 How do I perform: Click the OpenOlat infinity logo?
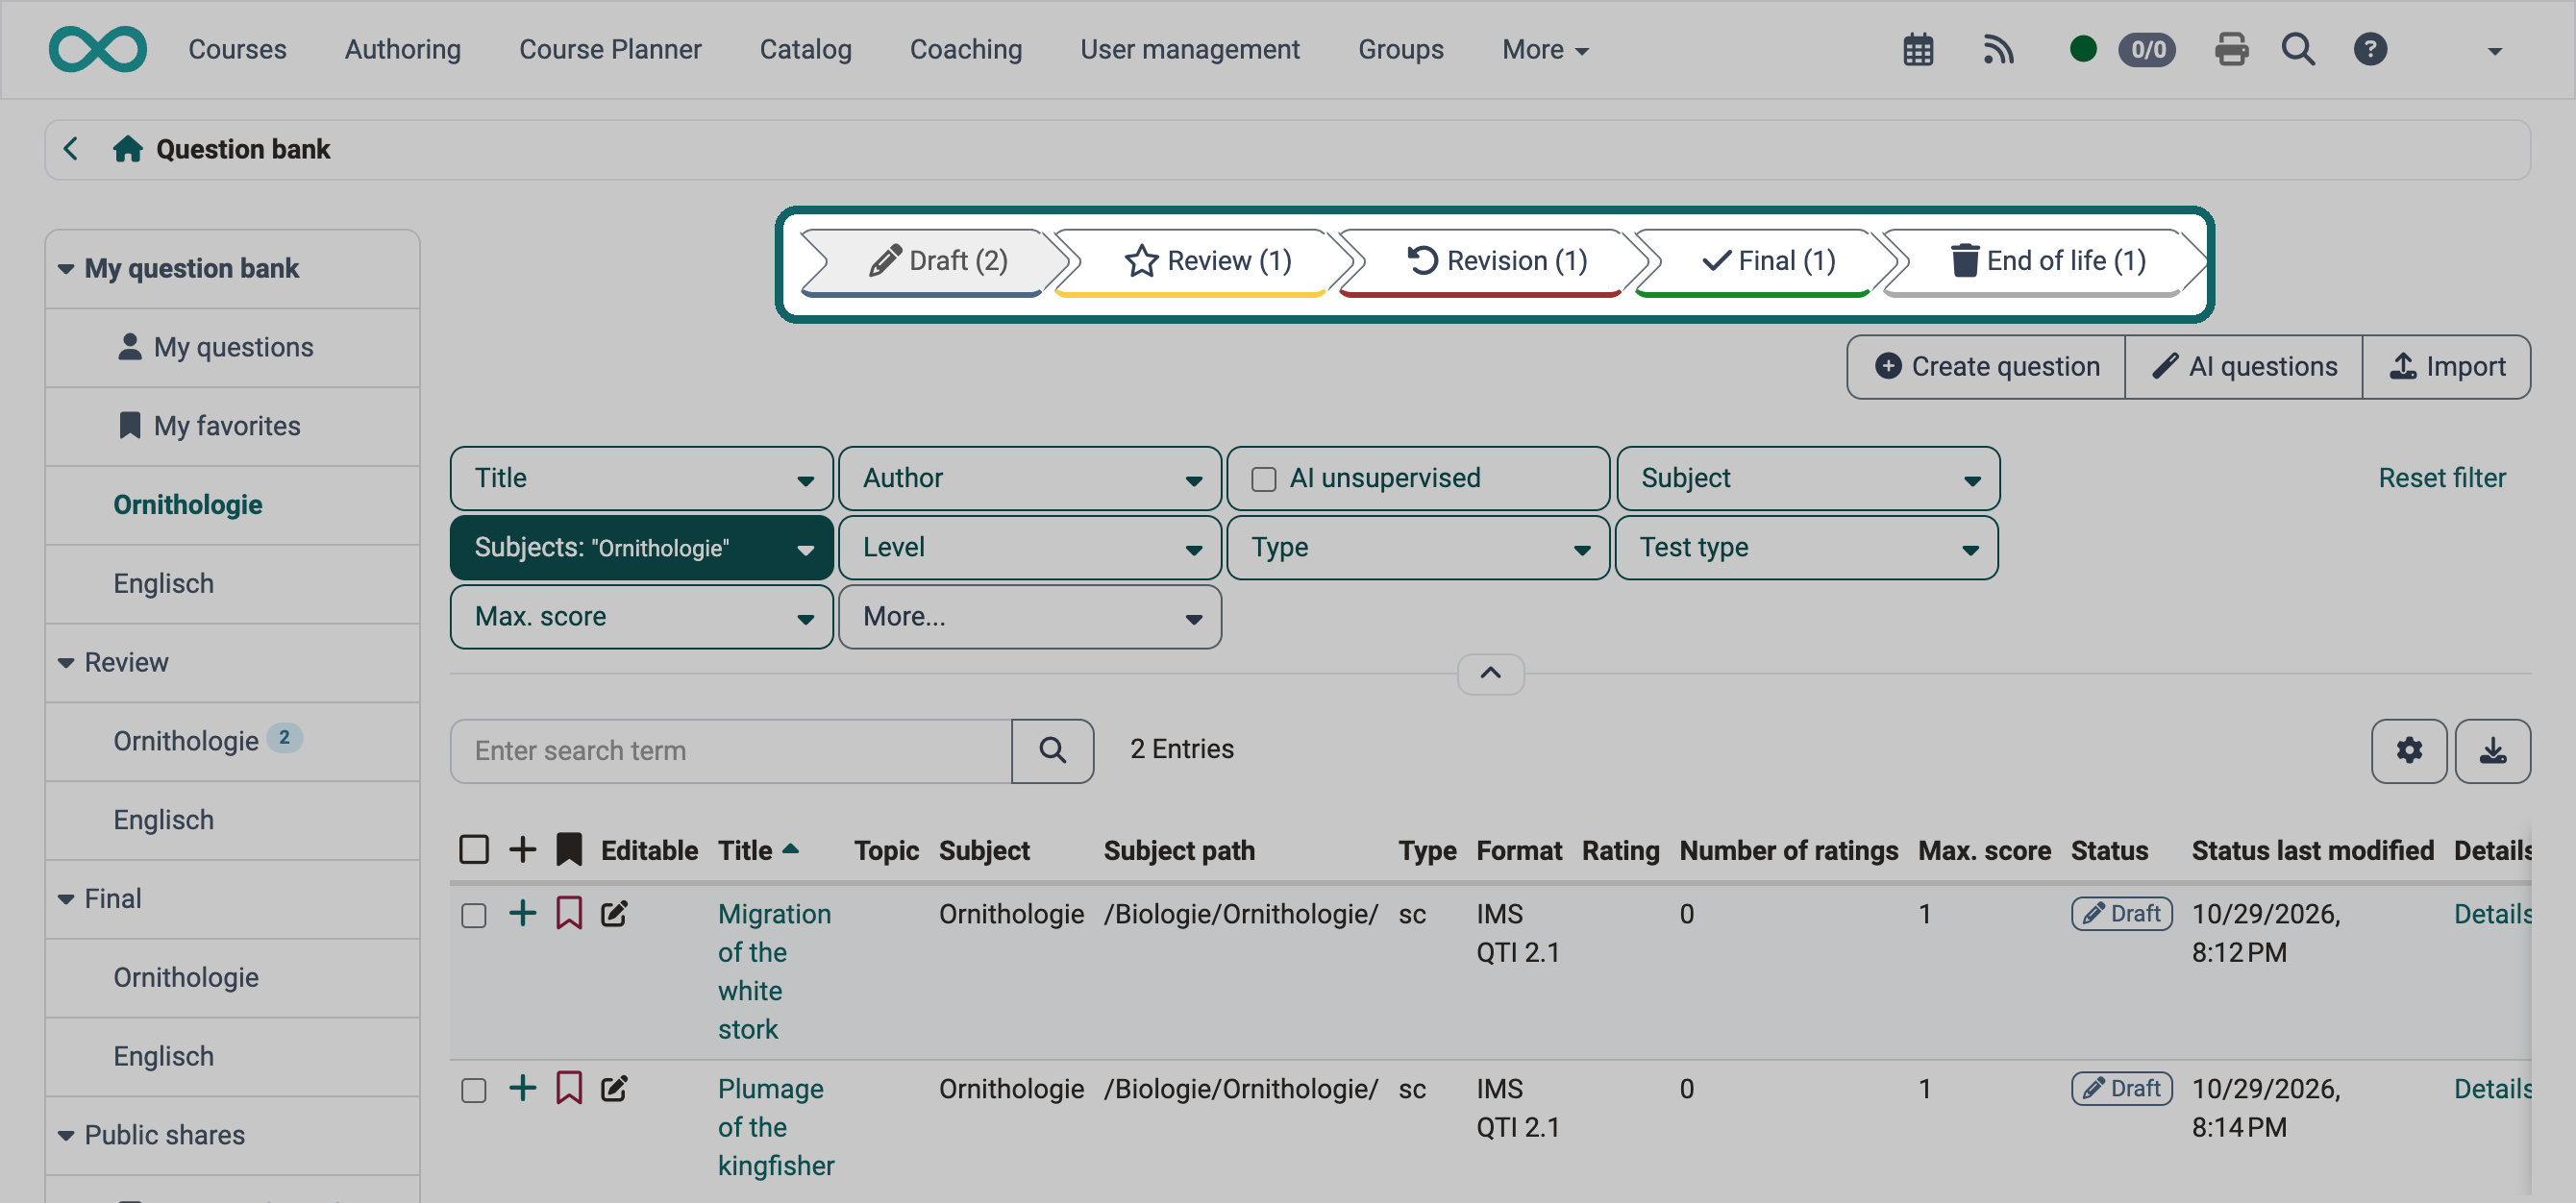[x=98, y=50]
